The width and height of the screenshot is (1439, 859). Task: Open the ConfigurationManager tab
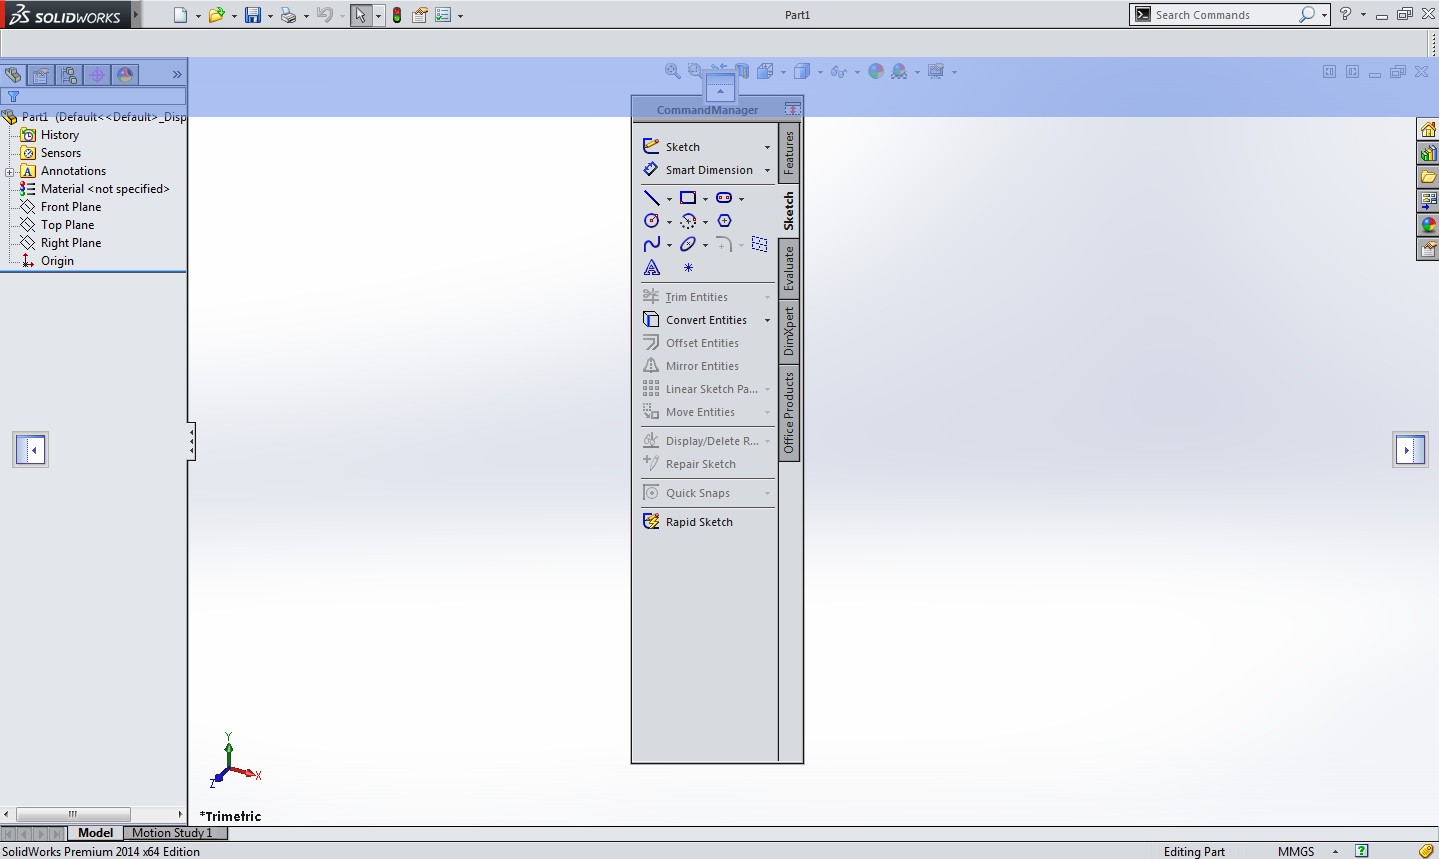(x=69, y=75)
